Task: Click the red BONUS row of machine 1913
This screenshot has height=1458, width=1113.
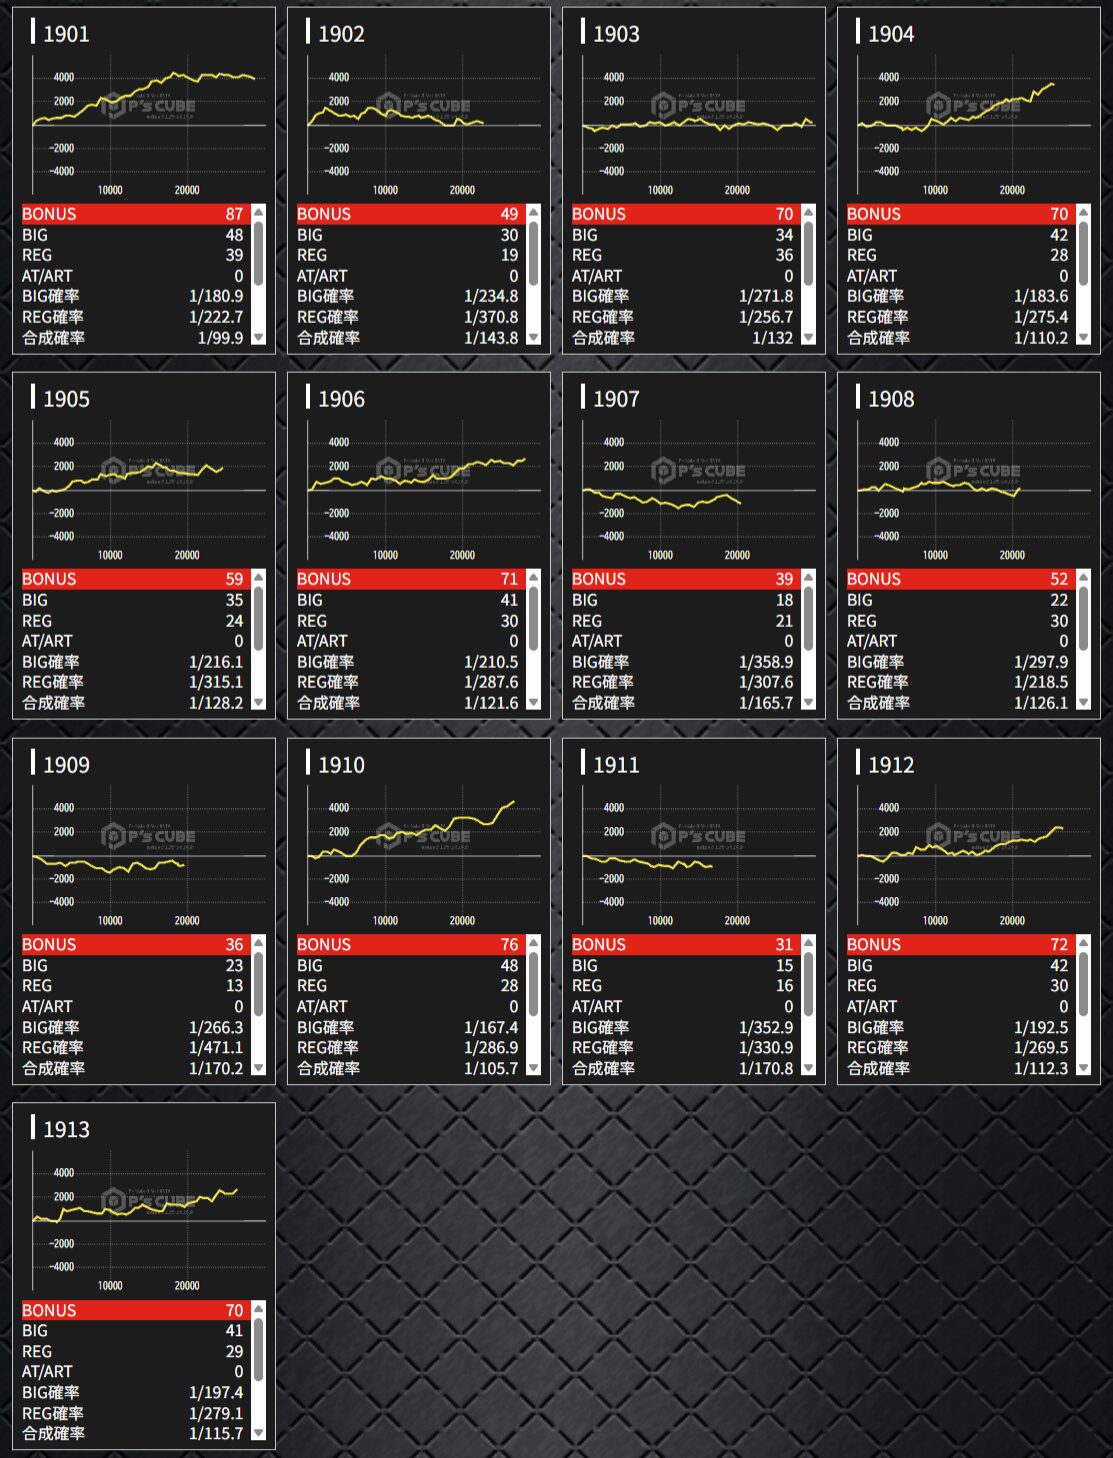Action: [x=133, y=1310]
